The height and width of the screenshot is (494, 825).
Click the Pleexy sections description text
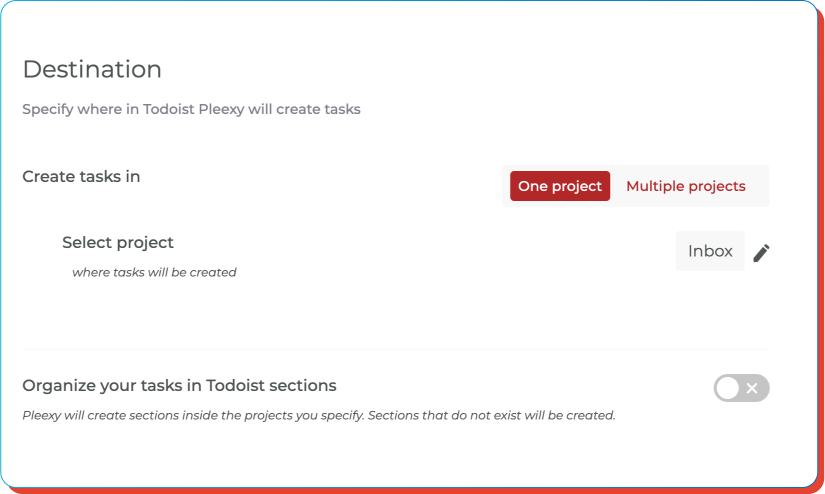click(x=319, y=415)
